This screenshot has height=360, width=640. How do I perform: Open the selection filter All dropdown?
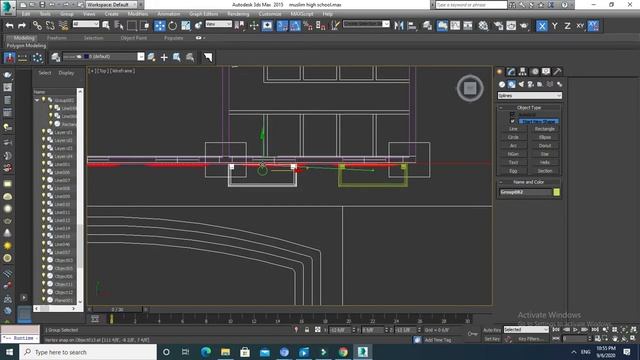86,24
